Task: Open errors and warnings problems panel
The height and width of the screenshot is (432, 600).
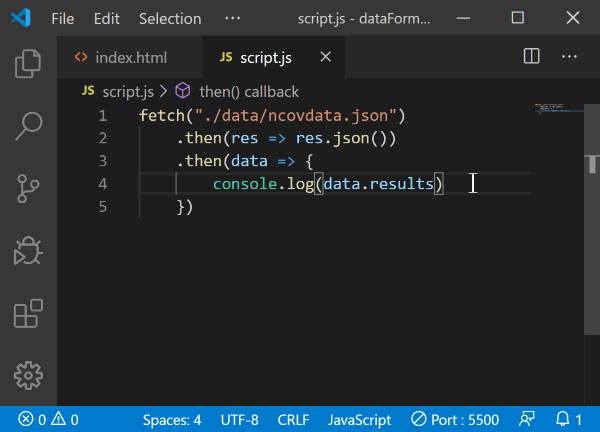Action: click(x=48, y=420)
